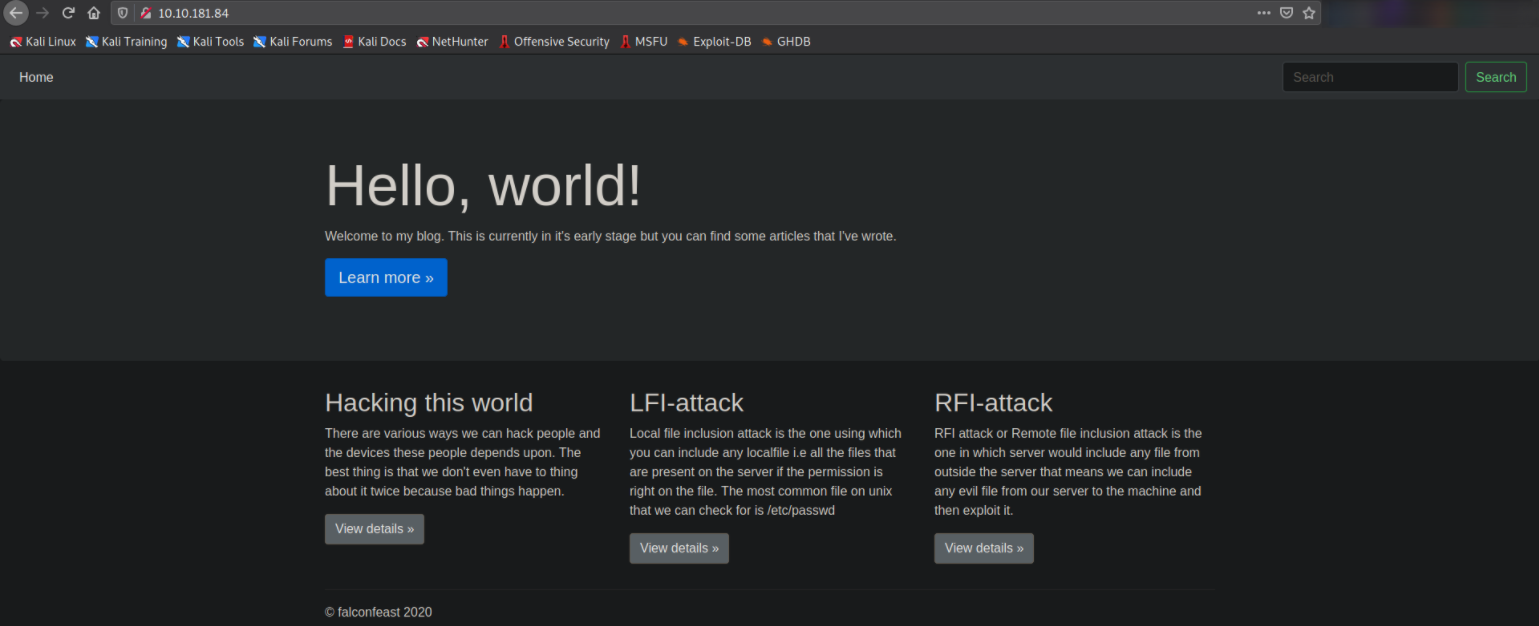Click the green Search button
1539x626 pixels.
click(1496, 77)
